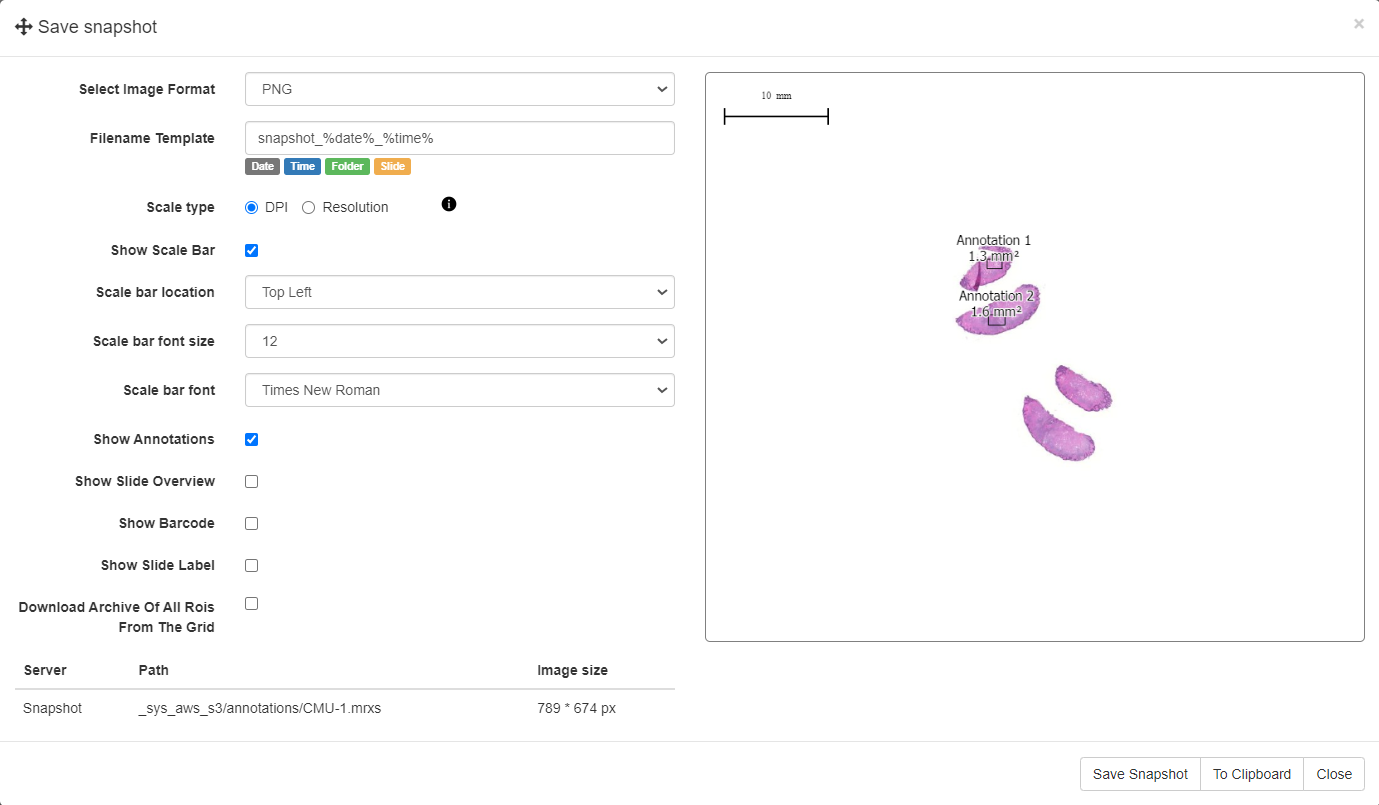Open the Scale bar location dropdown
Screen dimensions: 1379x805
(459, 292)
